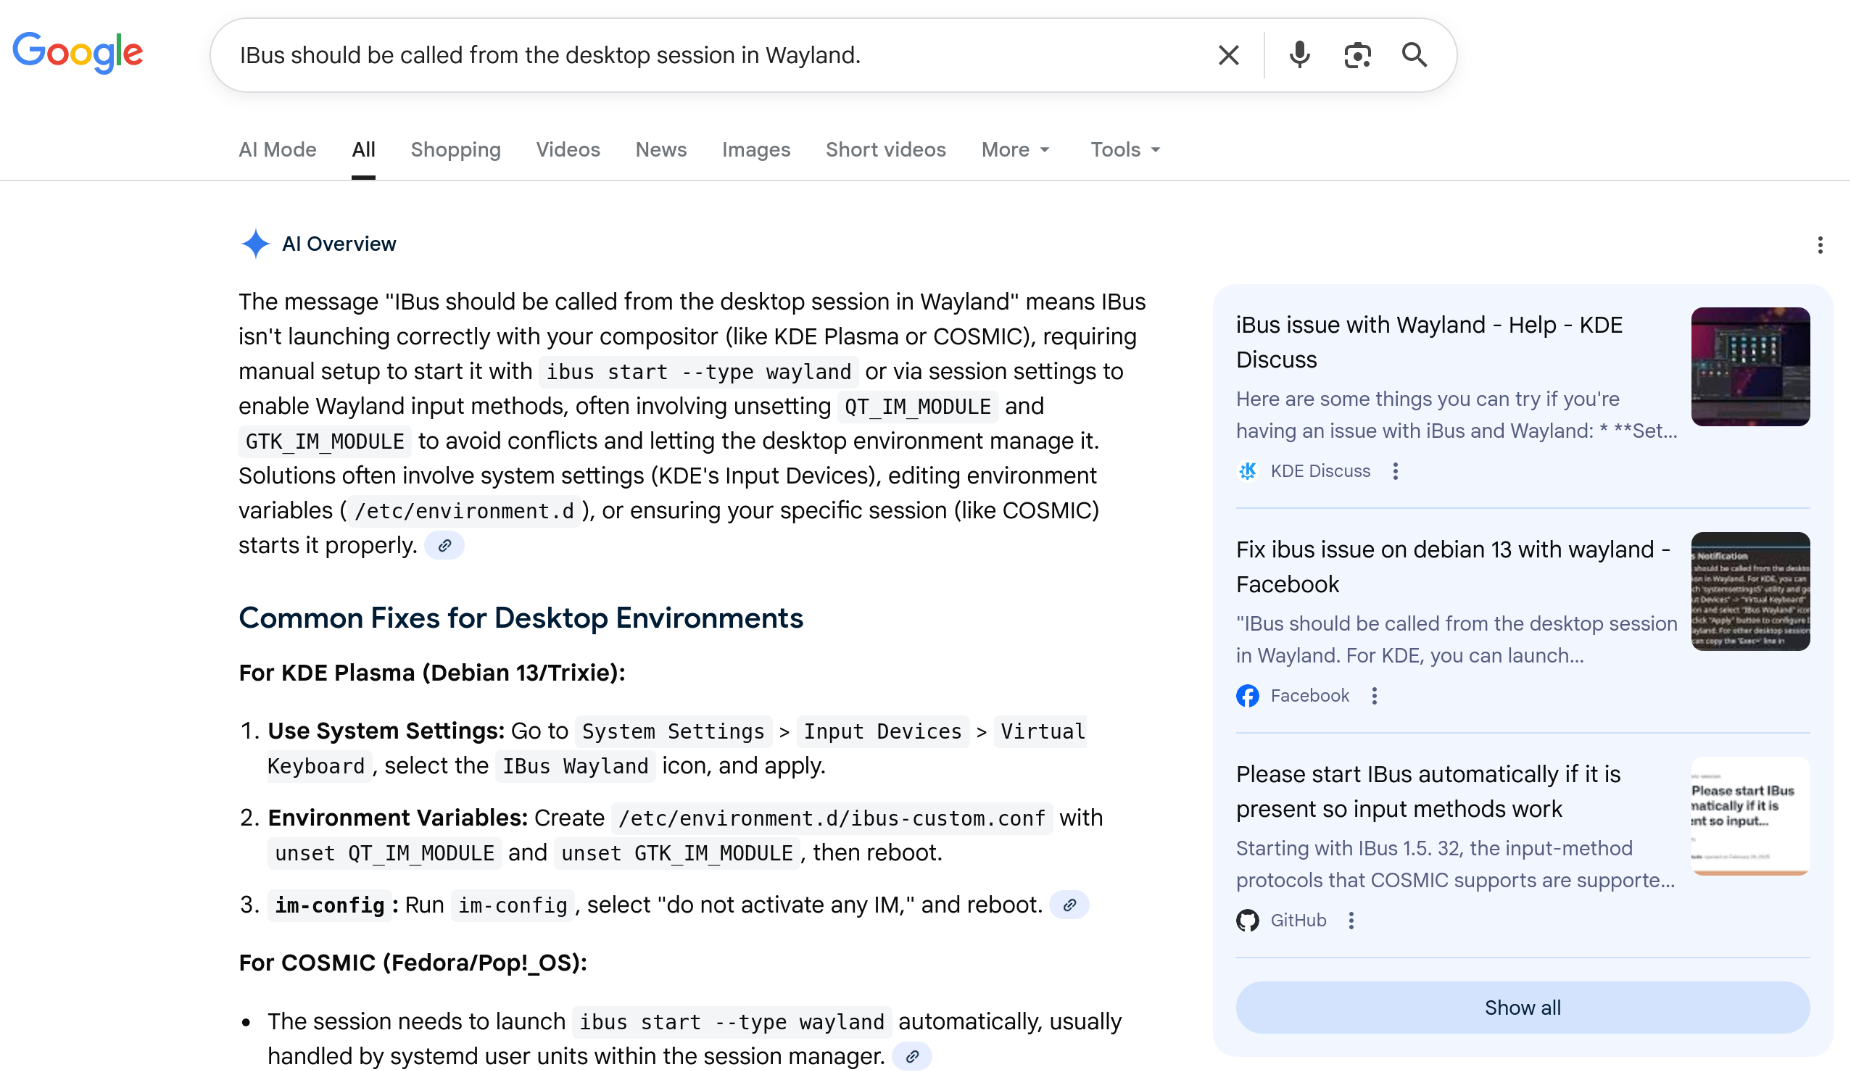Click the Facebook site icon
Screen dimensions: 1850x1071
point(1248,696)
